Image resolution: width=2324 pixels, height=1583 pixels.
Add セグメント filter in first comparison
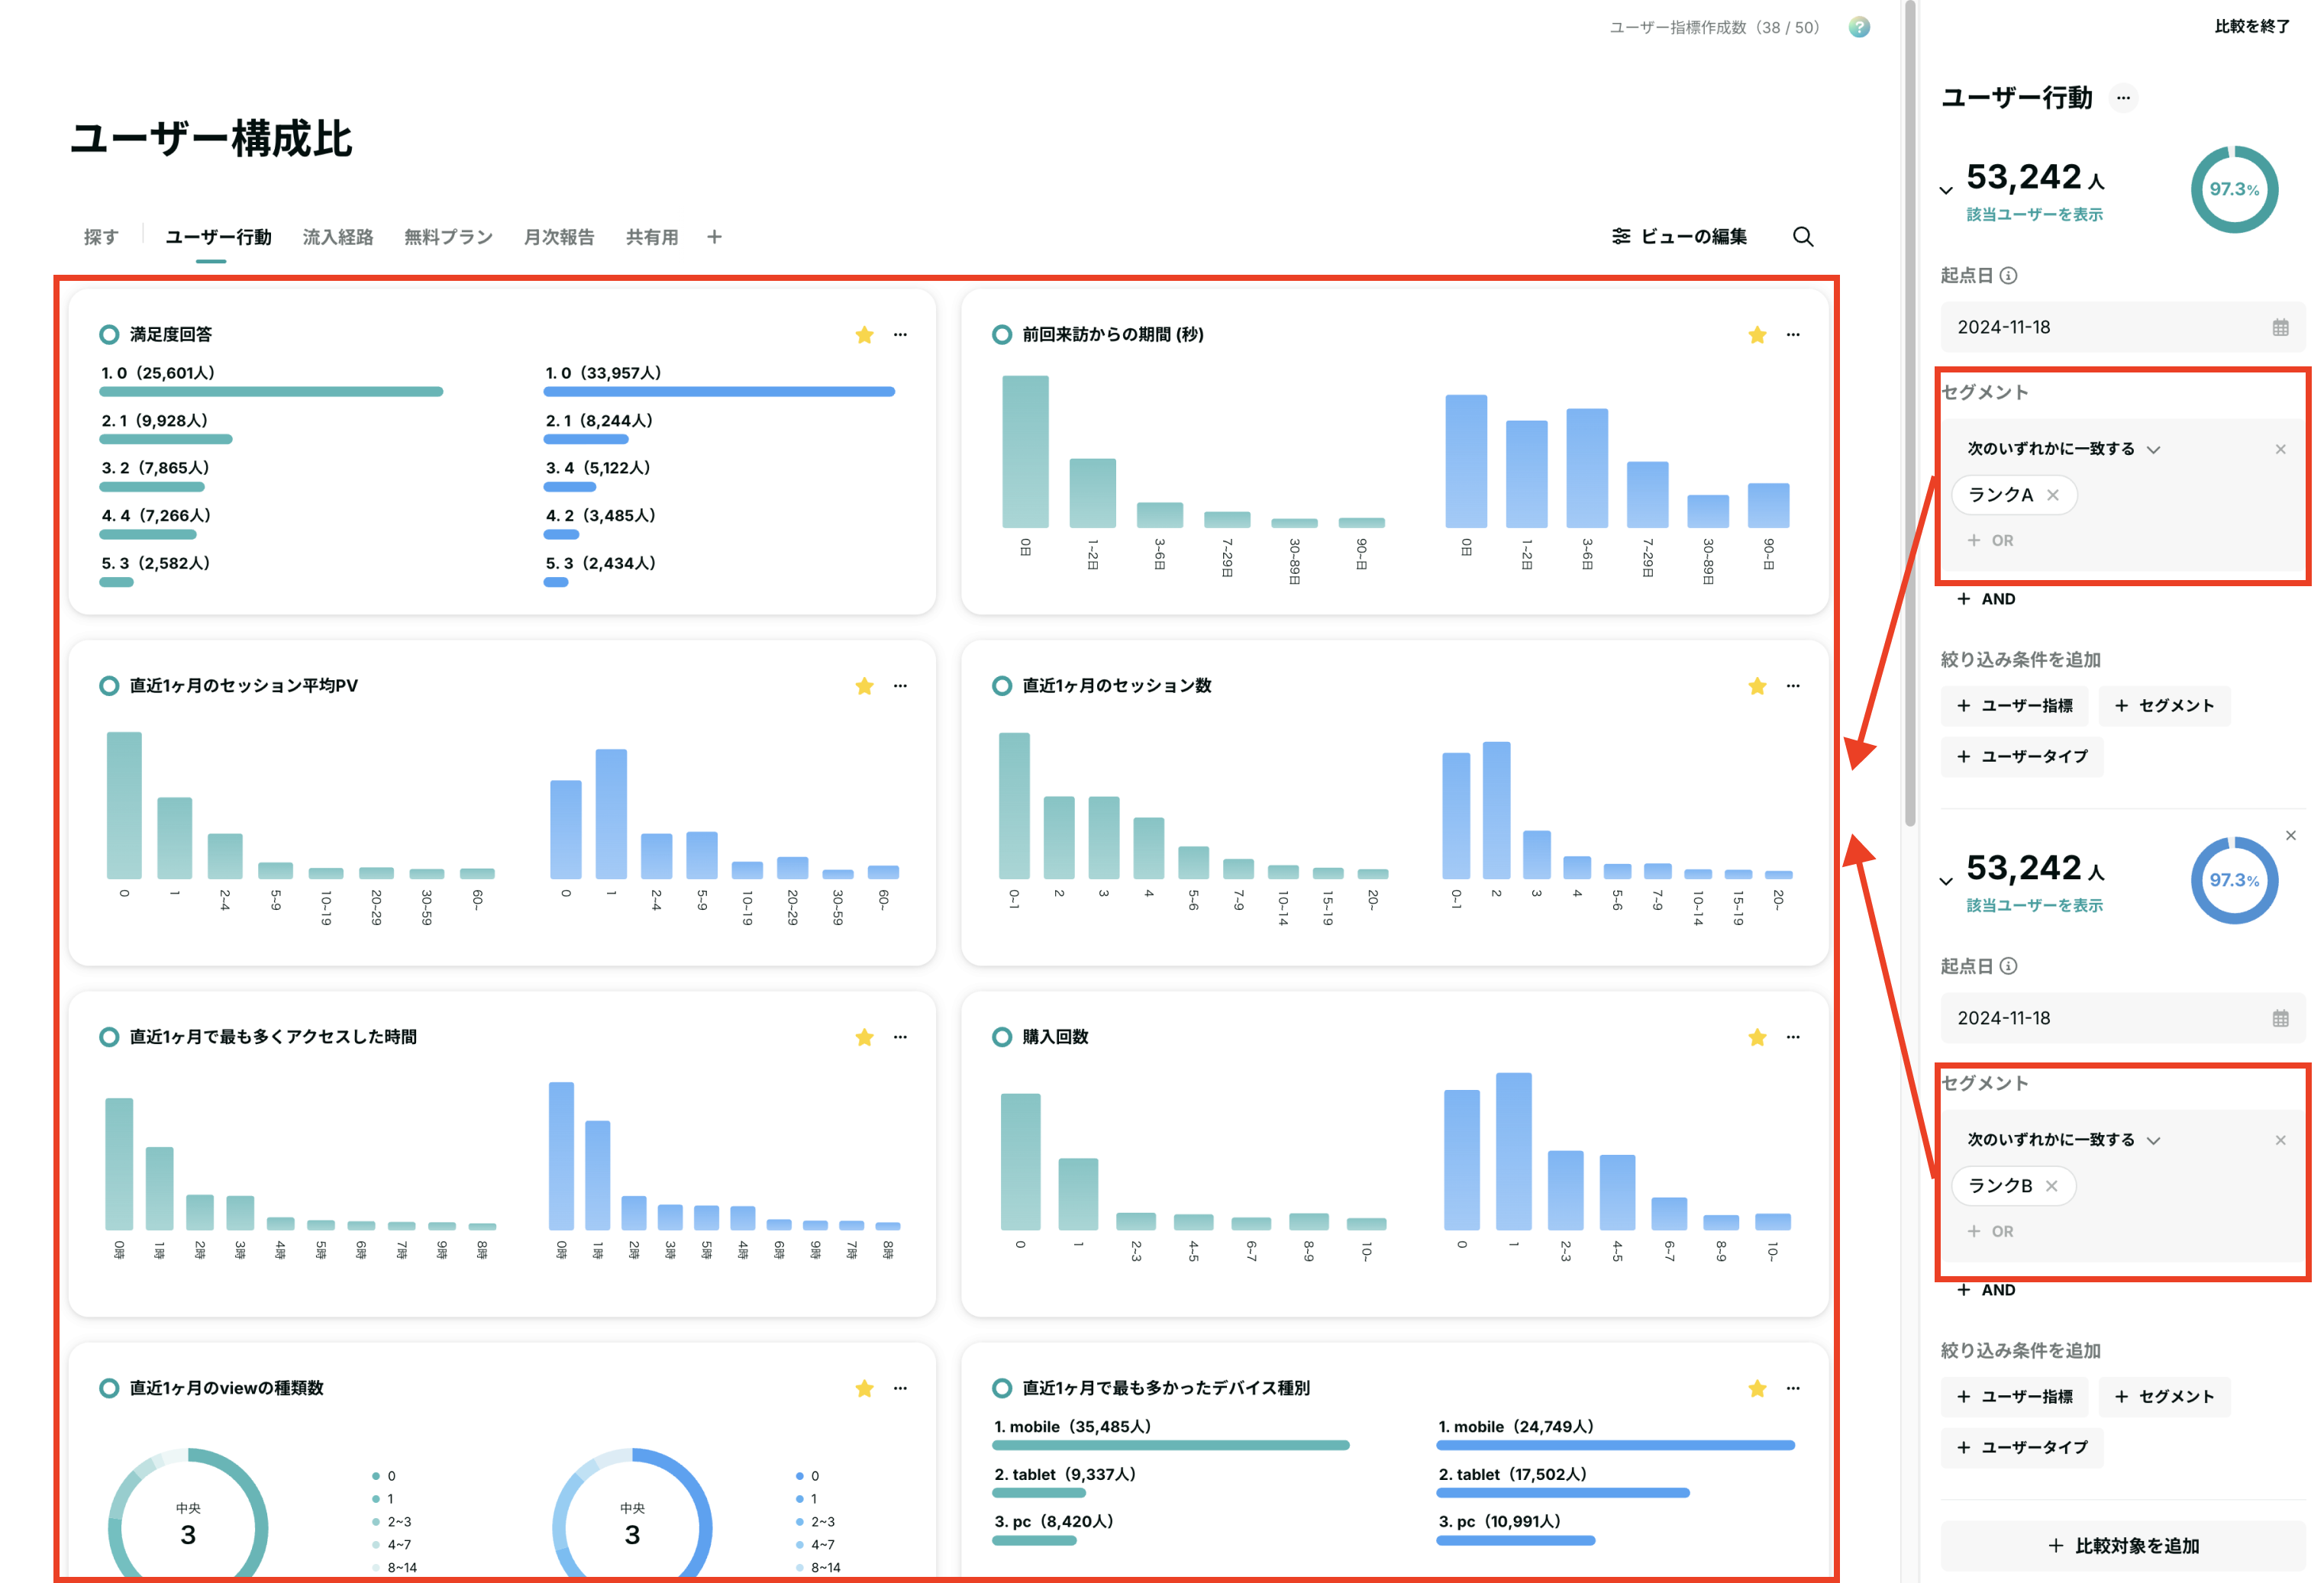pyautogui.click(x=2164, y=706)
